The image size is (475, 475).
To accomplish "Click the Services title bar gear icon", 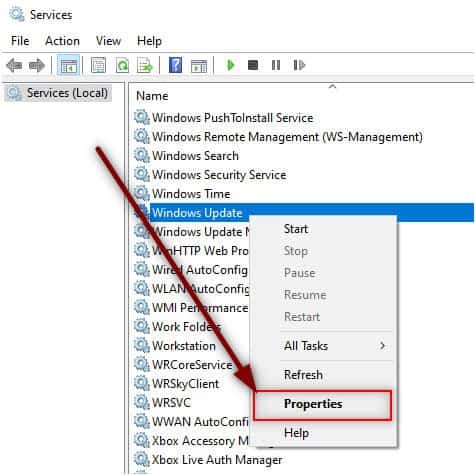I will [17, 15].
